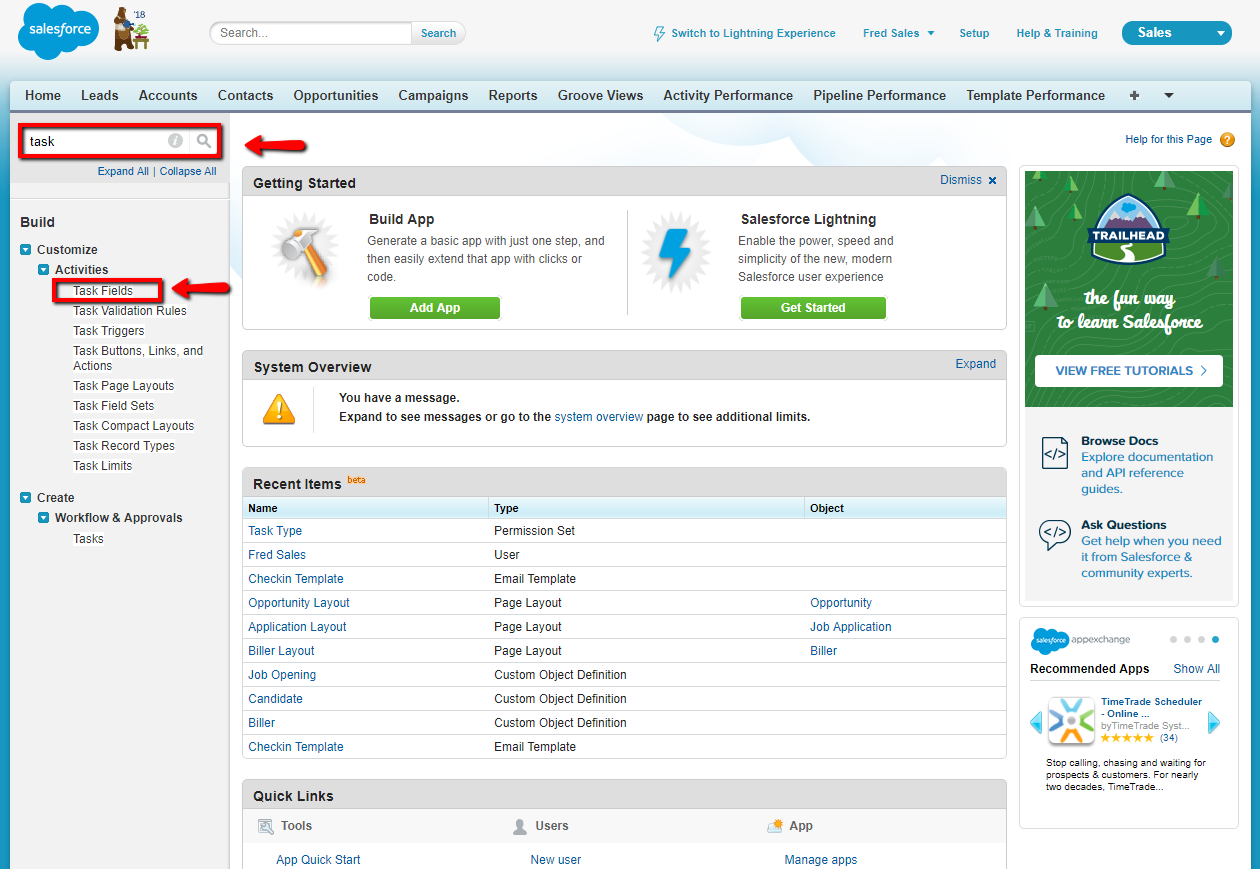Open the Task Type recent item
This screenshot has height=869, width=1260.
pyautogui.click(x=275, y=531)
